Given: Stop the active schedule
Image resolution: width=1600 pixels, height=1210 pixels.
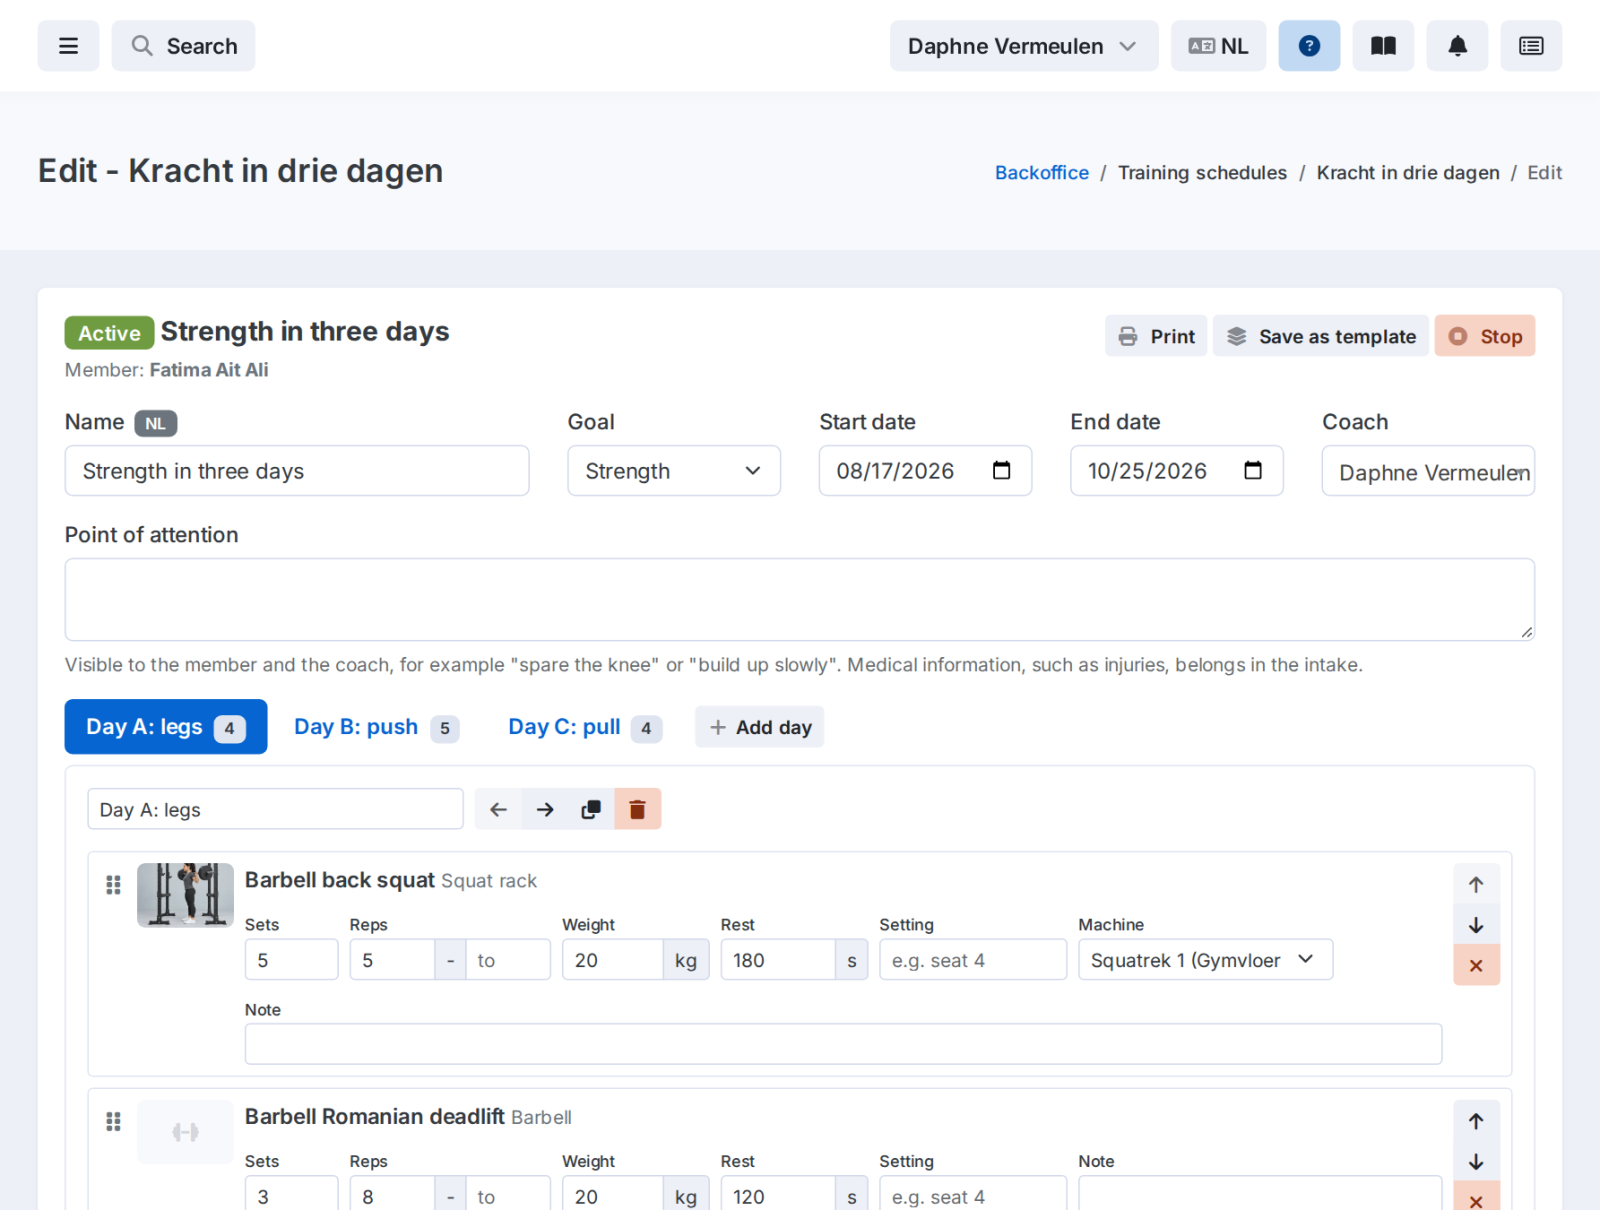Looking at the screenshot, I should pyautogui.click(x=1485, y=336).
